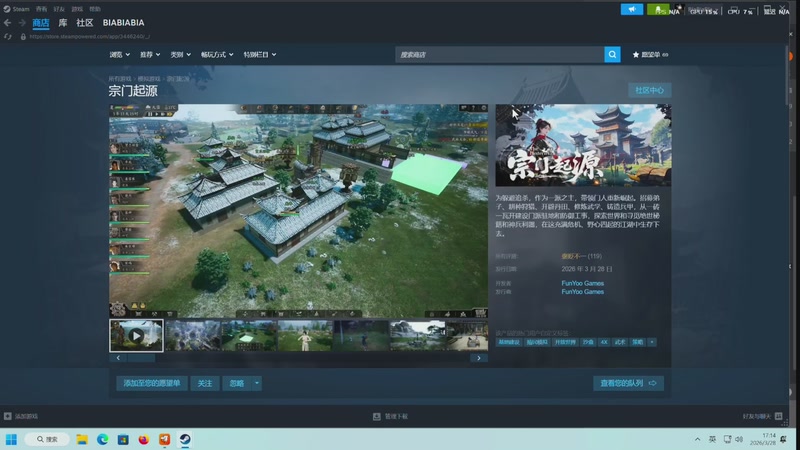The width and height of the screenshot is (800, 450).
Task: Open the Manage Downloads icon at bottom
Action: coord(377,416)
